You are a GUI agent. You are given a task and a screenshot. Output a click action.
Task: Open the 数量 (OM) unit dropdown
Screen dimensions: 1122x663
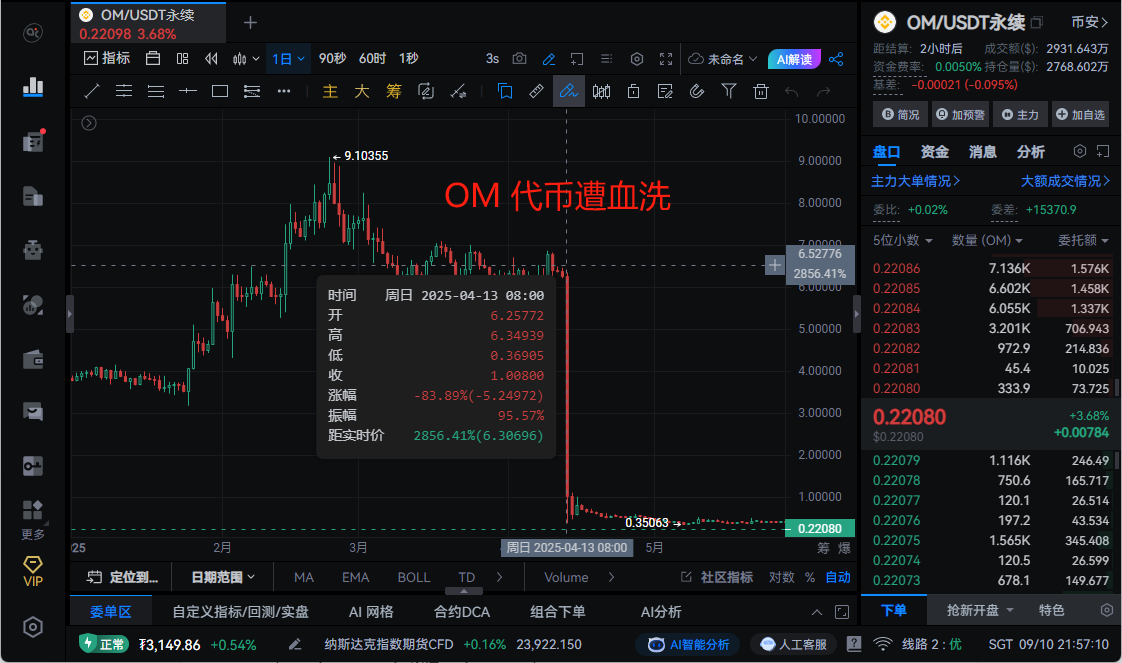pos(987,240)
